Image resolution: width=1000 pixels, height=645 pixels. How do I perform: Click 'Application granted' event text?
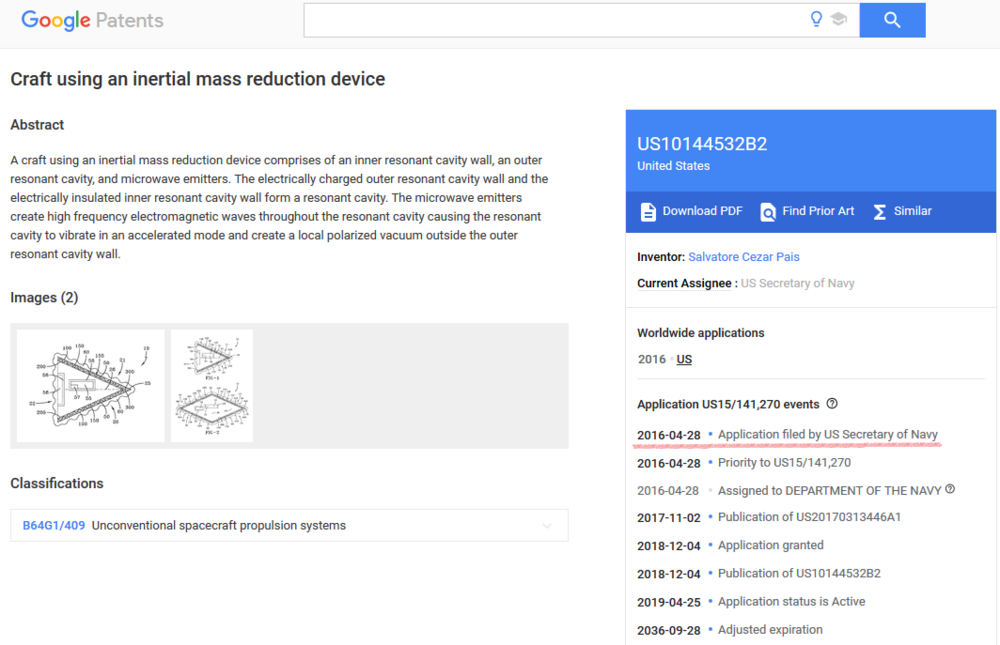click(x=771, y=545)
